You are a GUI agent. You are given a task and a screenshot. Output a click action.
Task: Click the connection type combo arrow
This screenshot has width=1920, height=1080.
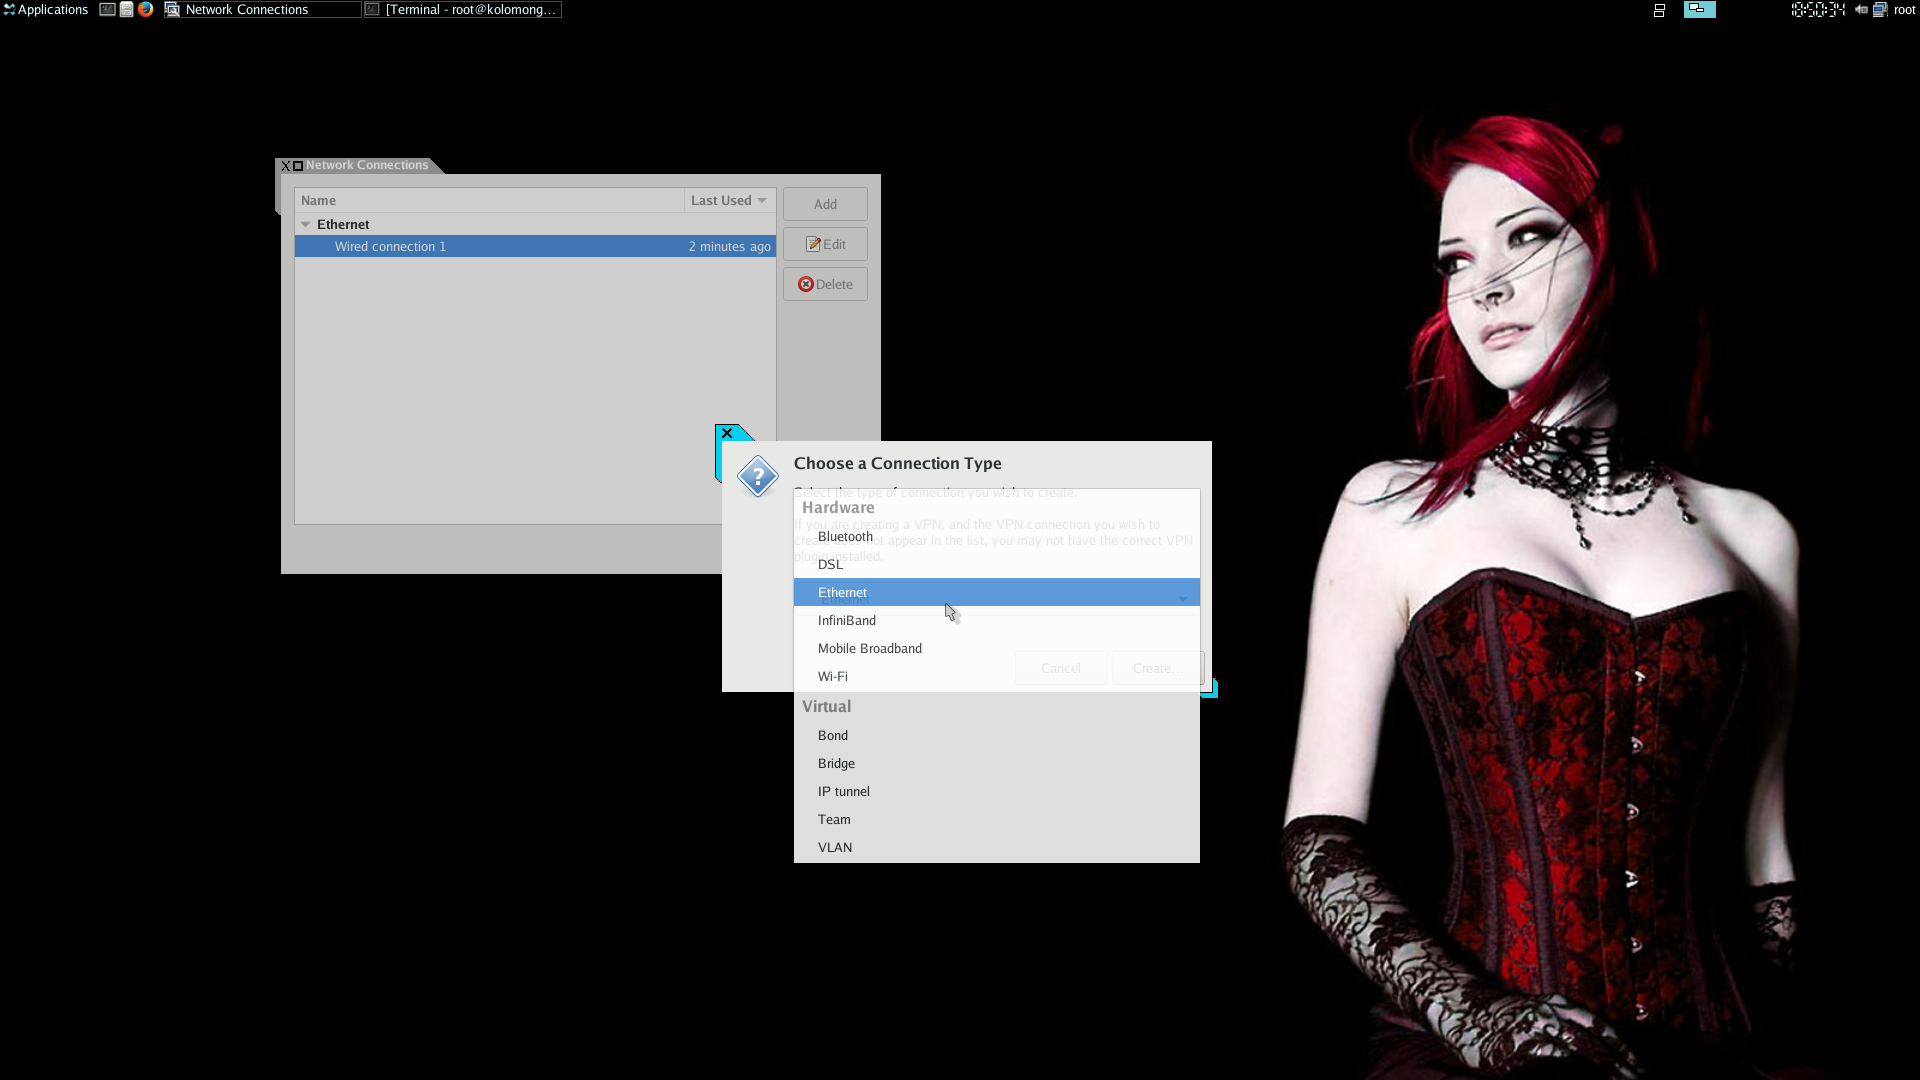tap(1183, 599)
